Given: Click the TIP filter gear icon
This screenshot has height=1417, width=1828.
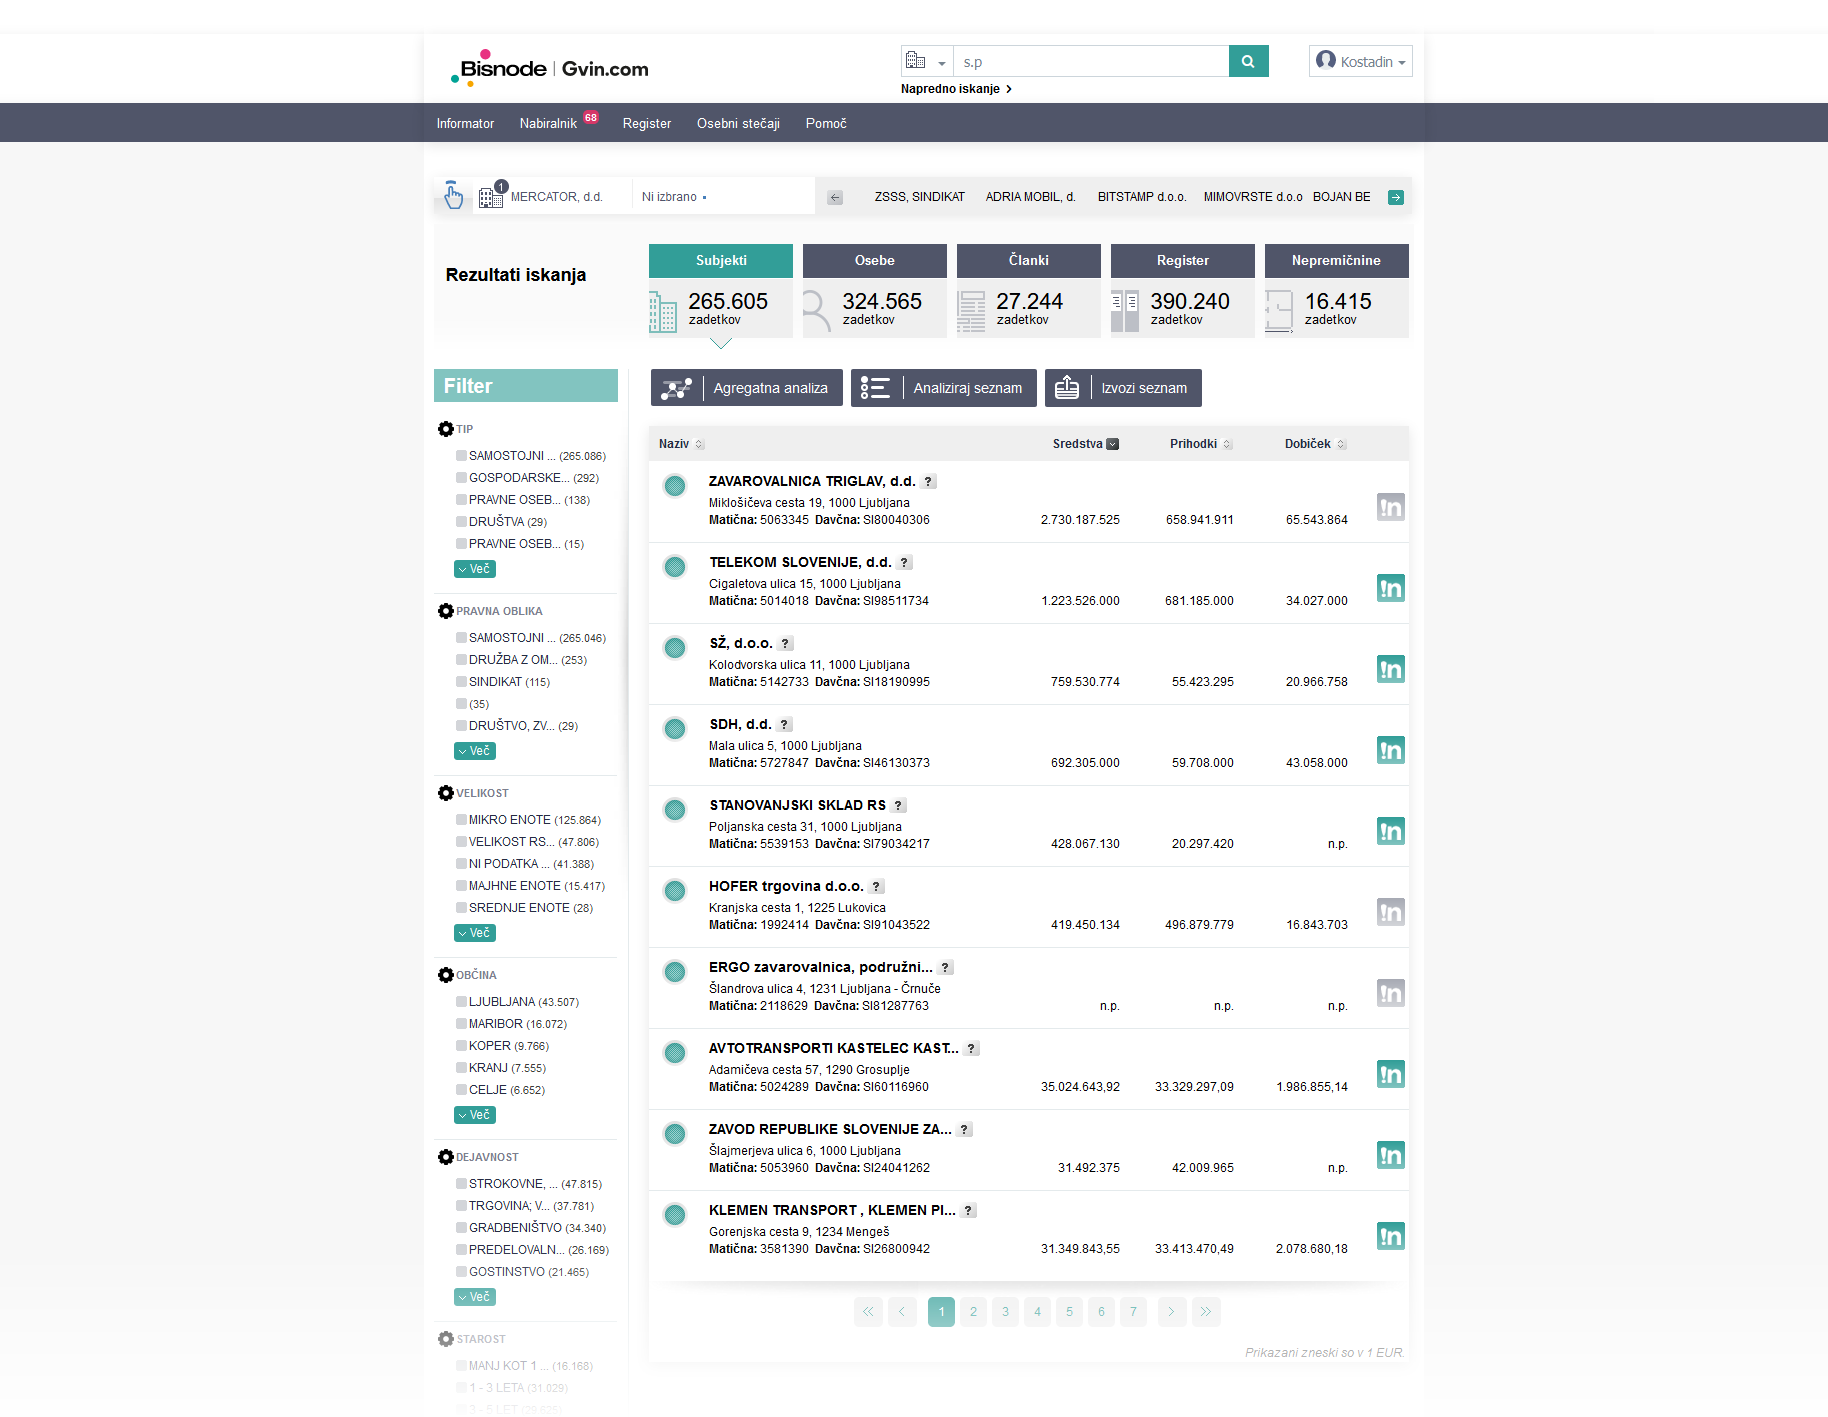Looking at the screenshot, I should coord(446,429).
